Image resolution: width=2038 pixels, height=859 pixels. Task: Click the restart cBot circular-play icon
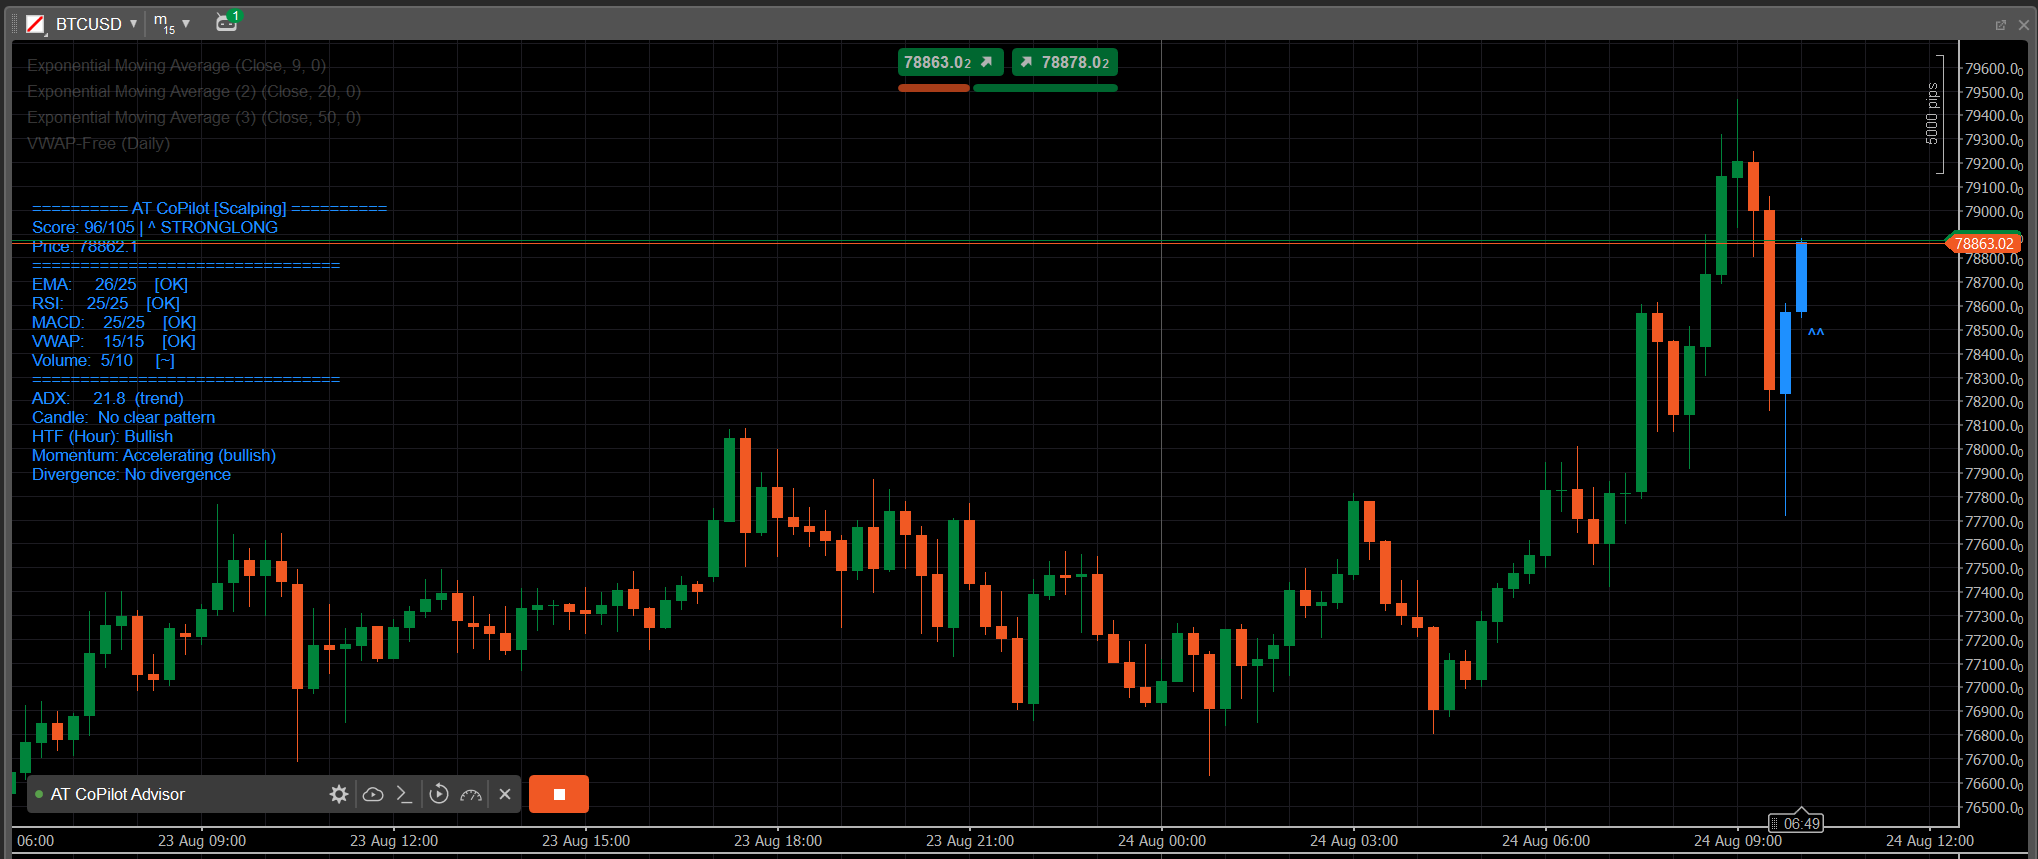point(439,794)
